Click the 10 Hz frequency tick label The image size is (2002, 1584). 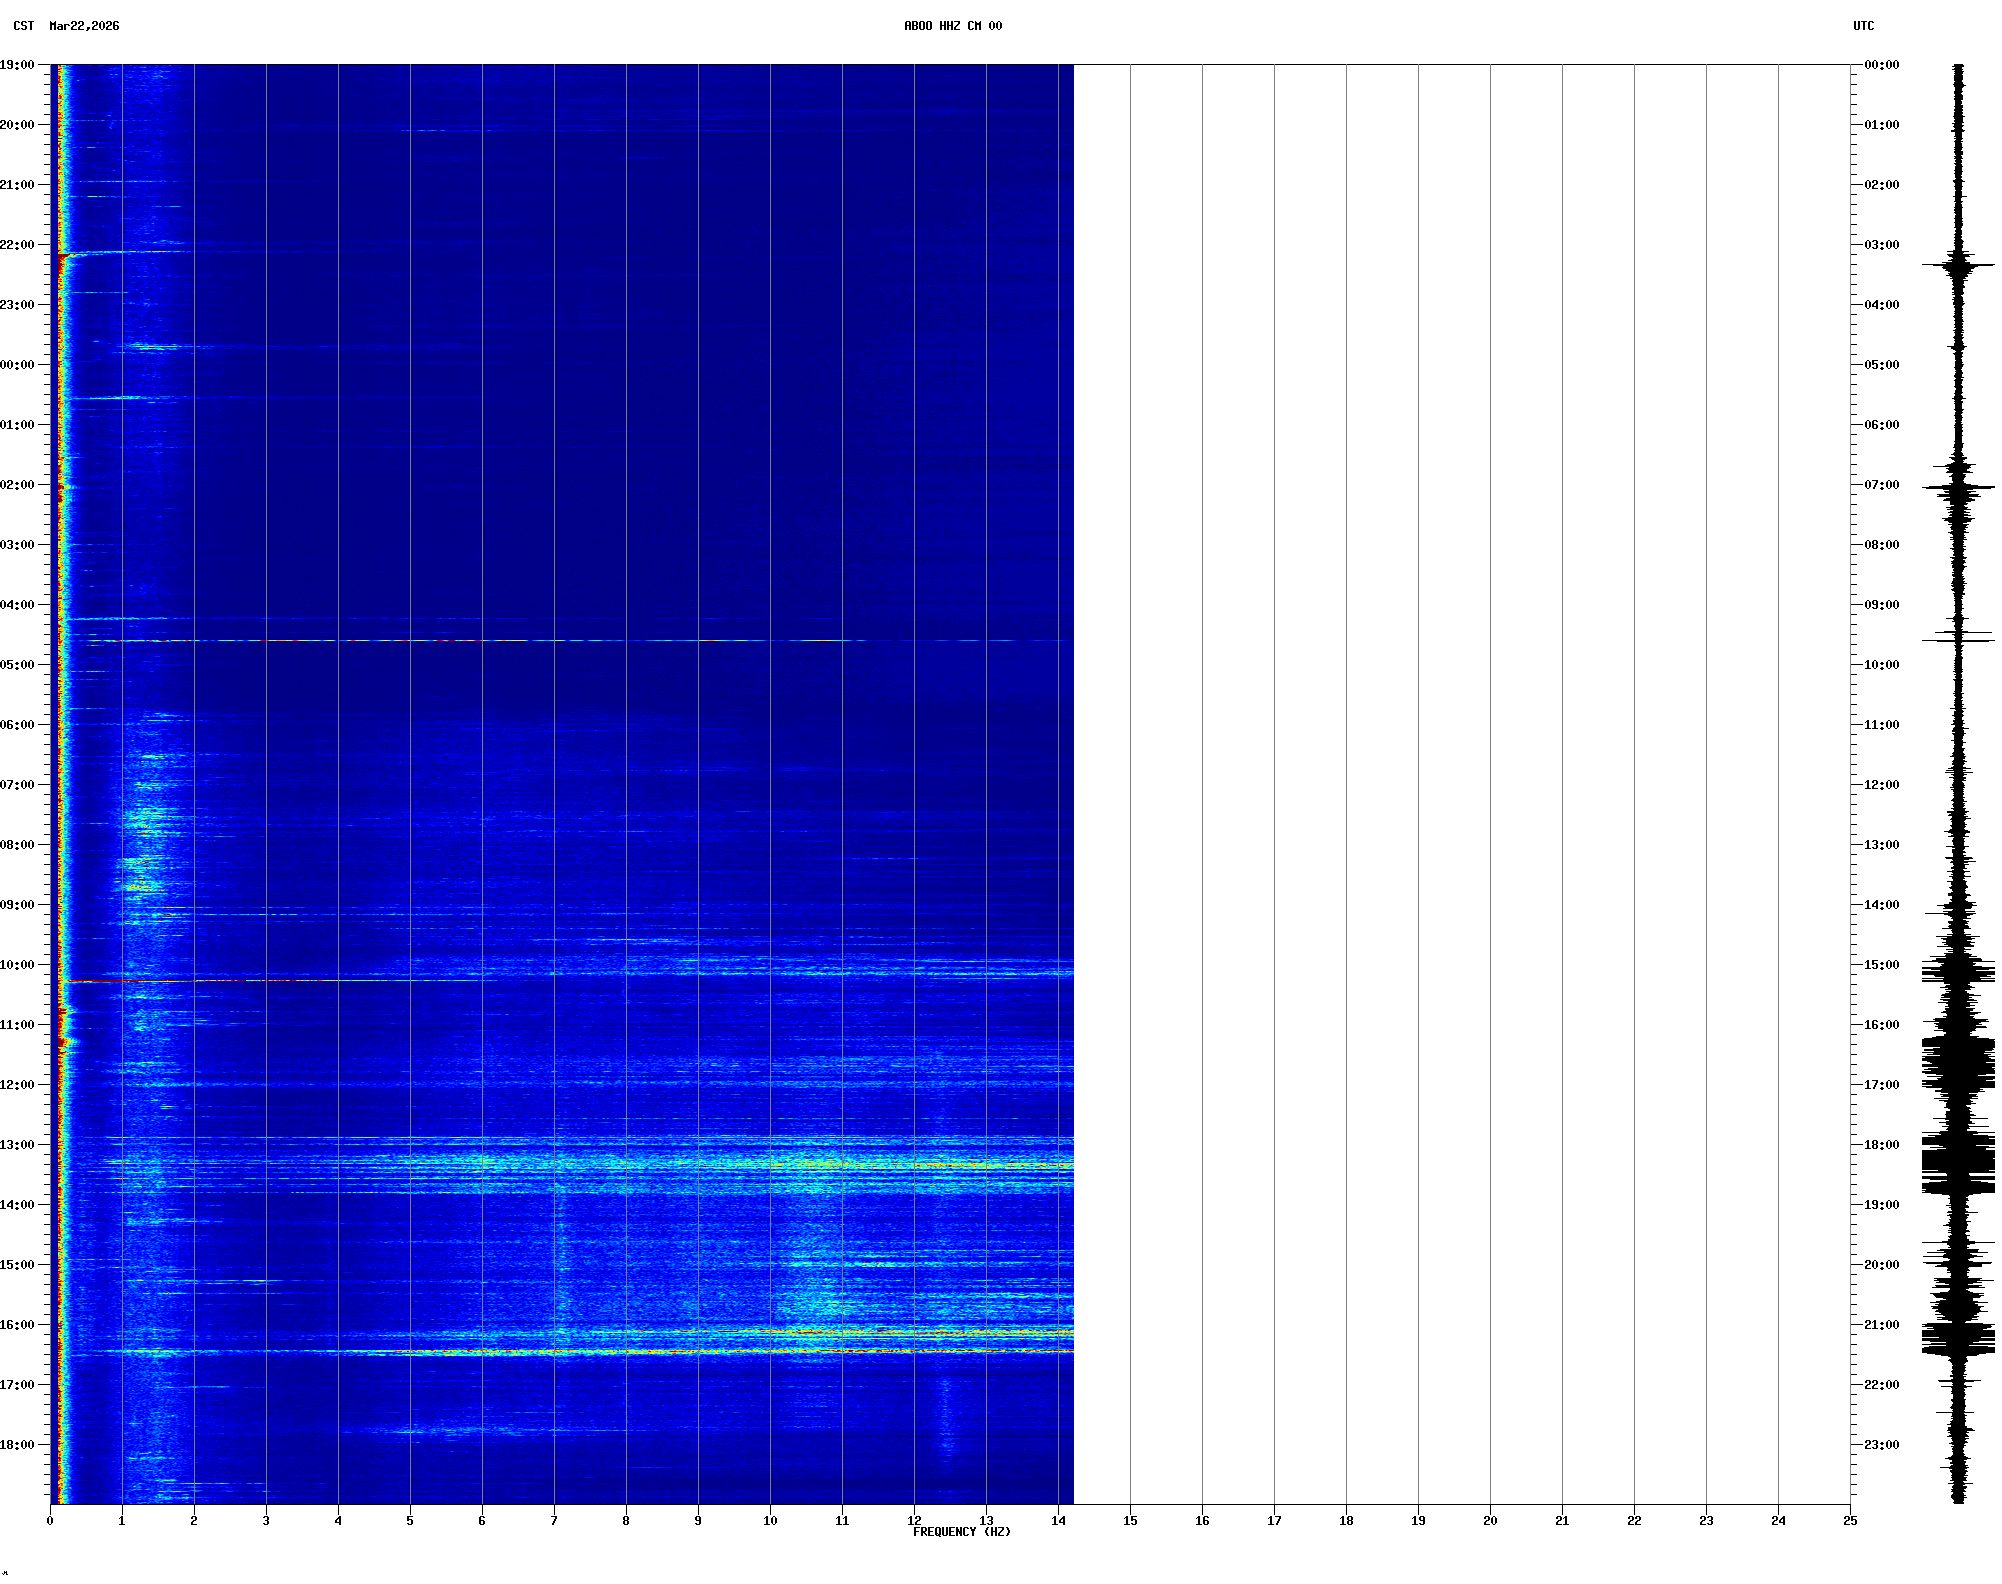[x=770, y=1521]
